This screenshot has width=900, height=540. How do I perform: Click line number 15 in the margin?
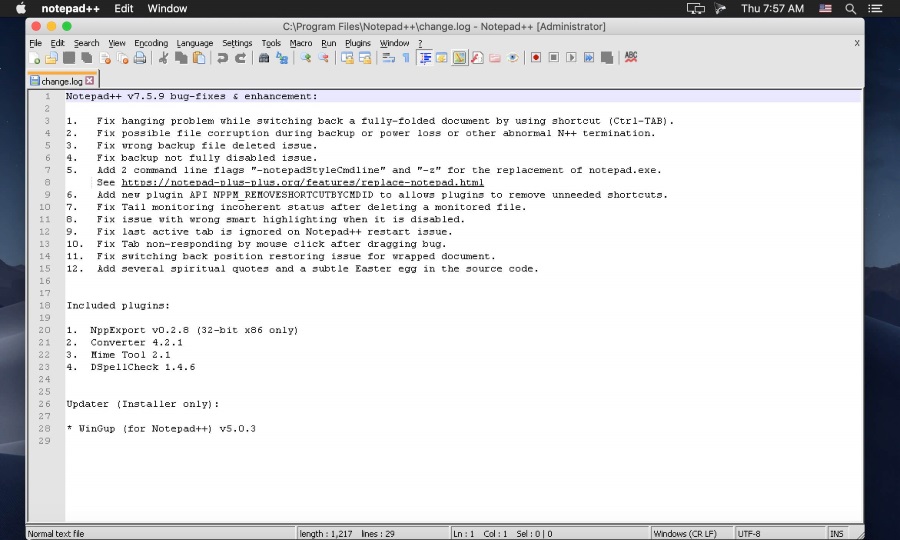point(45,269)
